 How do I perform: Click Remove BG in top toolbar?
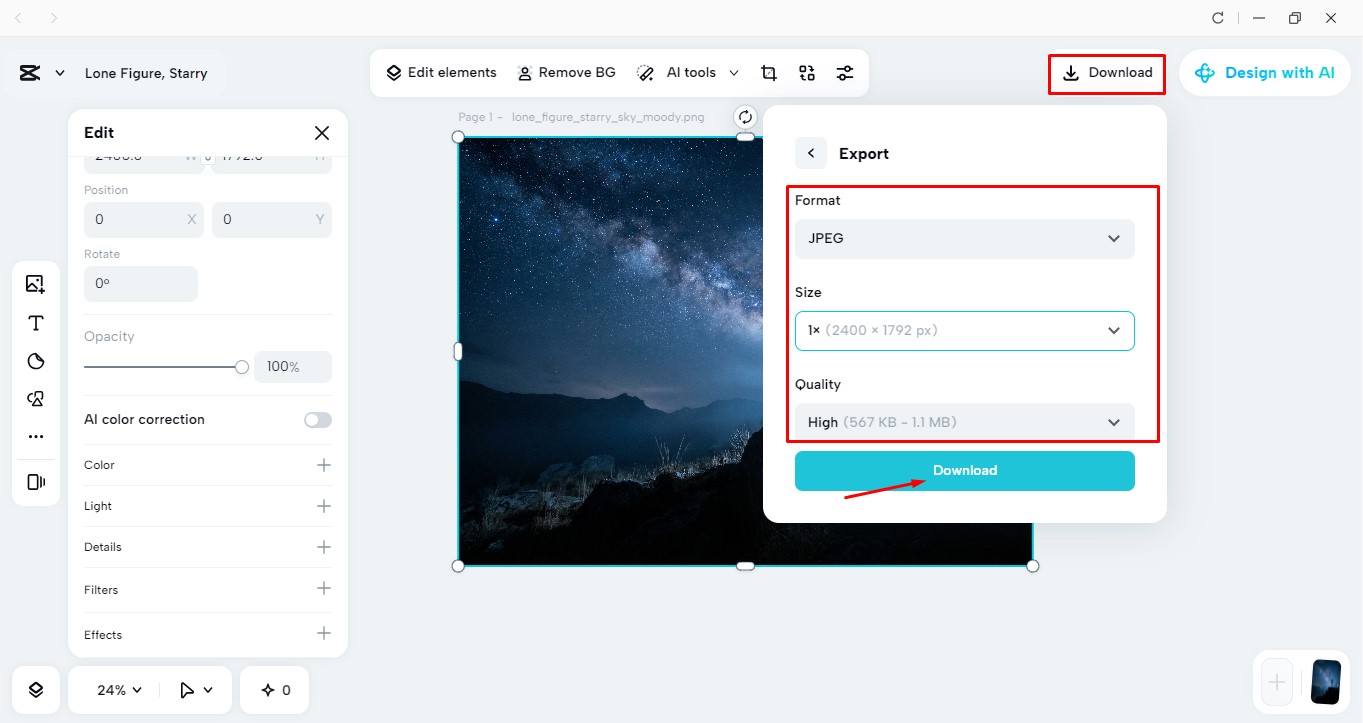coord(566,73)
